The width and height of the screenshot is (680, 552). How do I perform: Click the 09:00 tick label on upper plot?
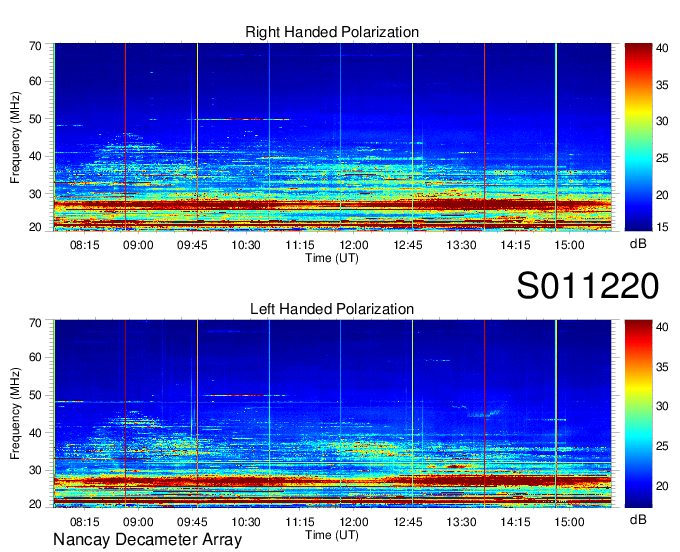point(138,245)
